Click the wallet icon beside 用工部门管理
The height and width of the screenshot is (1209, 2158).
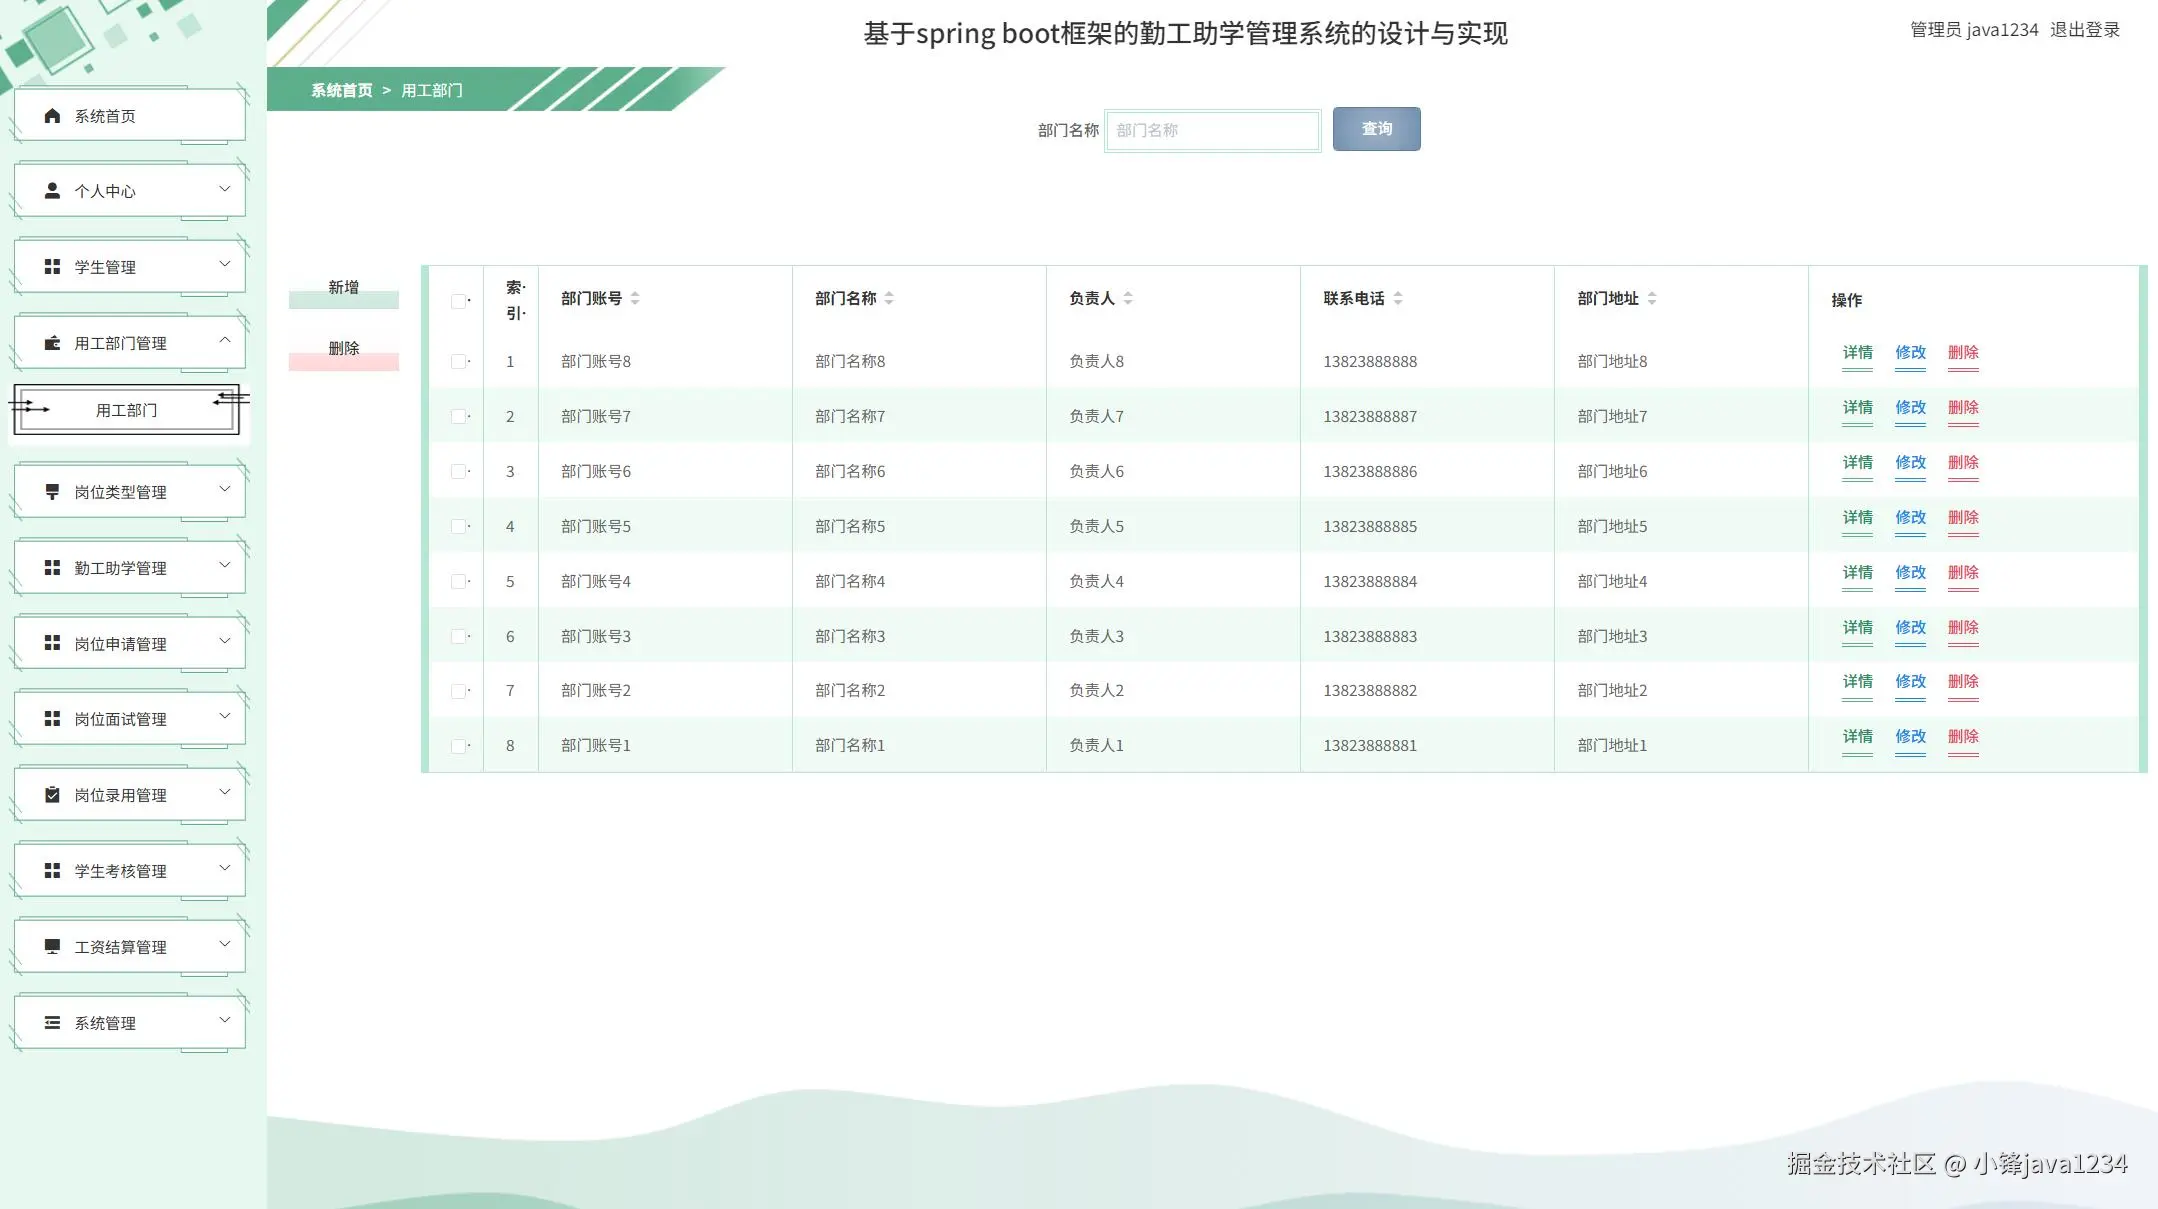tap(52, 343)
